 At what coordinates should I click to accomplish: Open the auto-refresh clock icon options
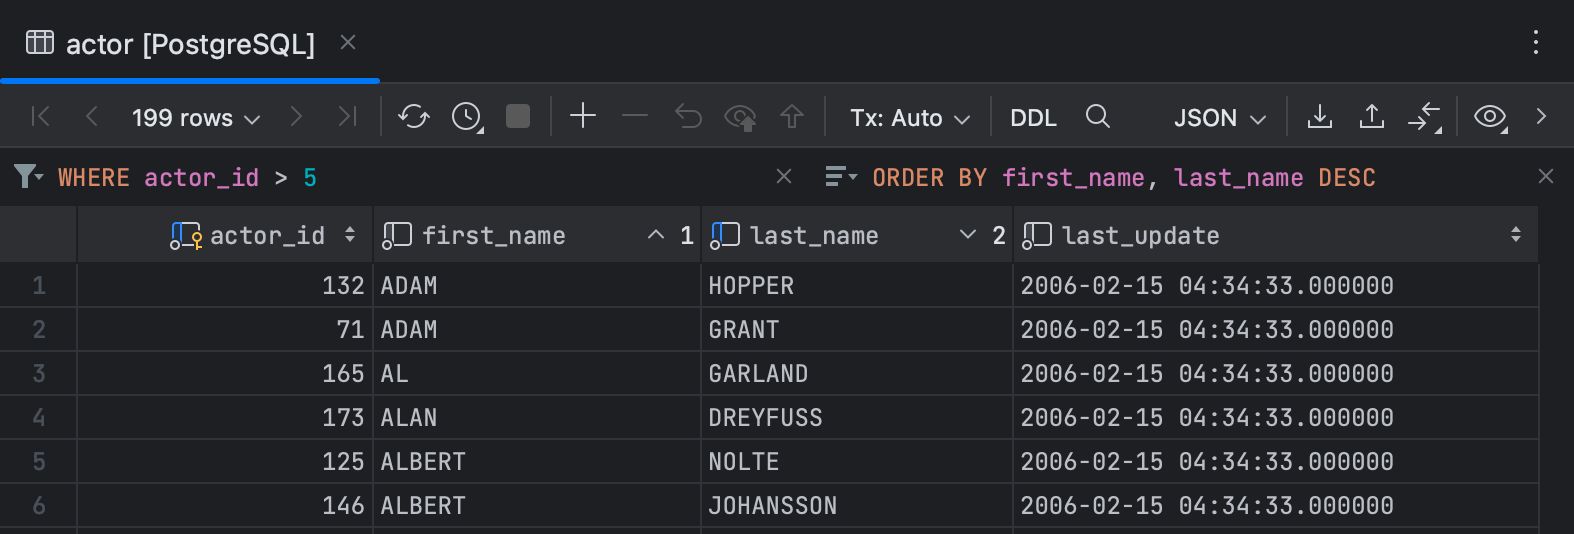(466, 117)
